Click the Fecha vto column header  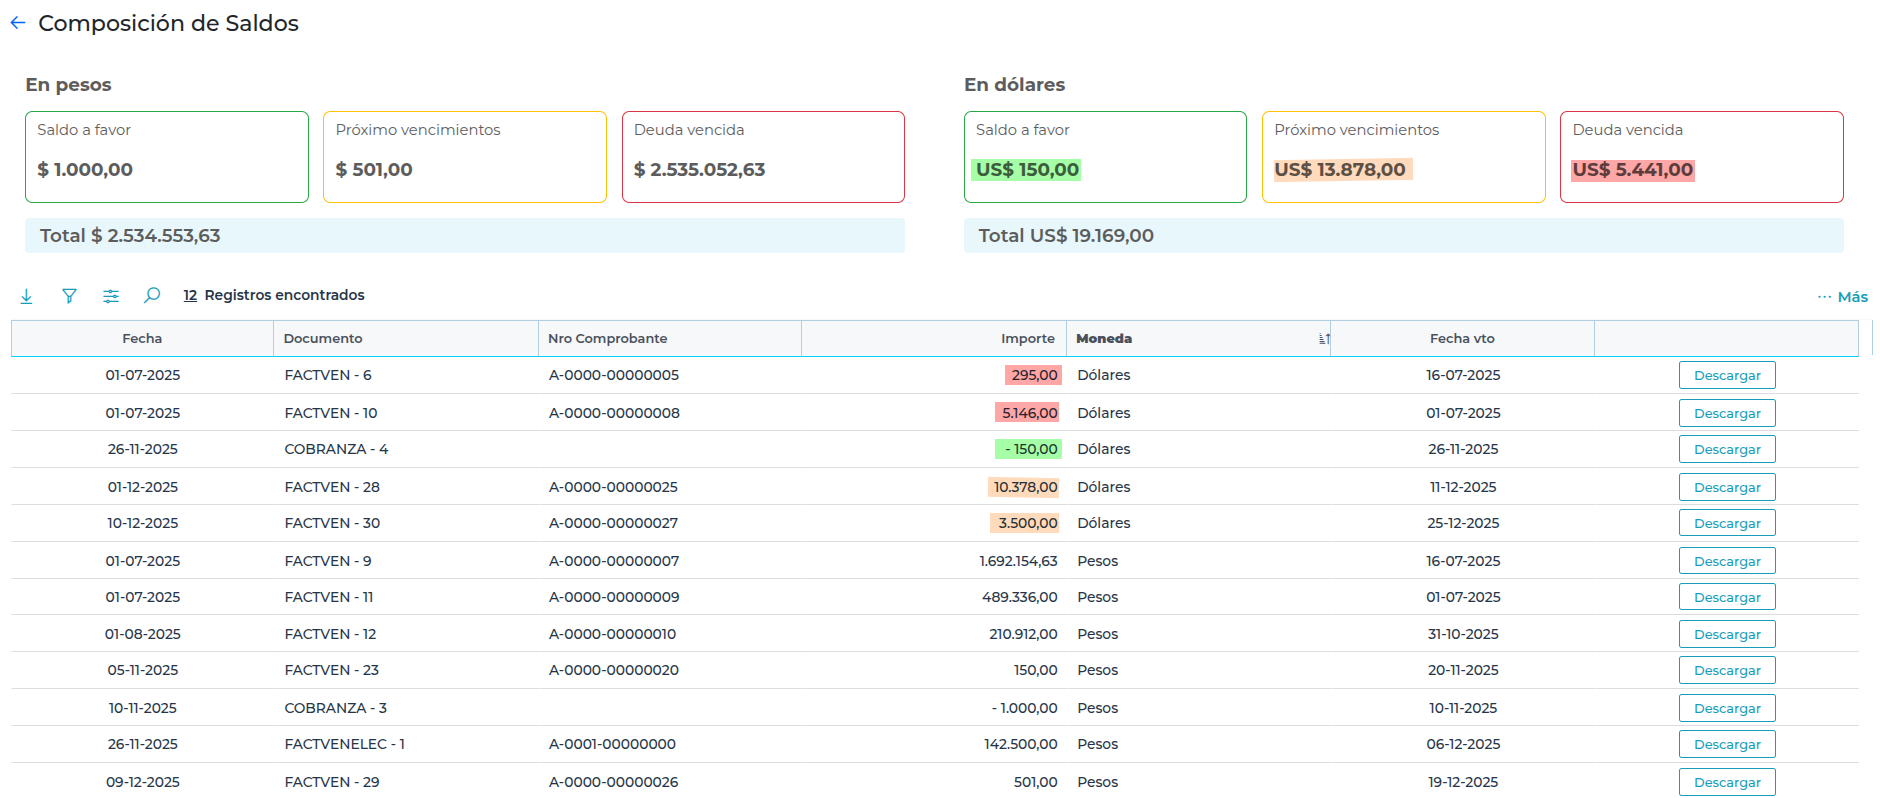pos(1461,339)
